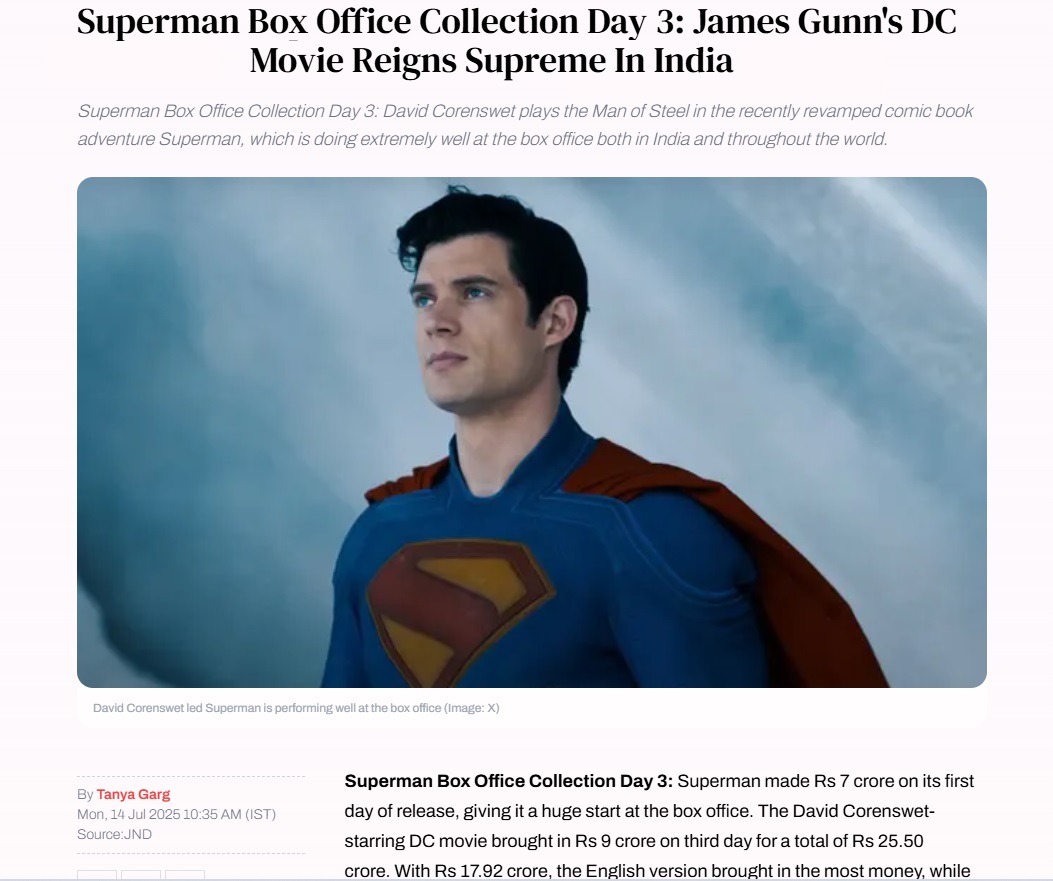Click the Superman hero image

point(532,432)
